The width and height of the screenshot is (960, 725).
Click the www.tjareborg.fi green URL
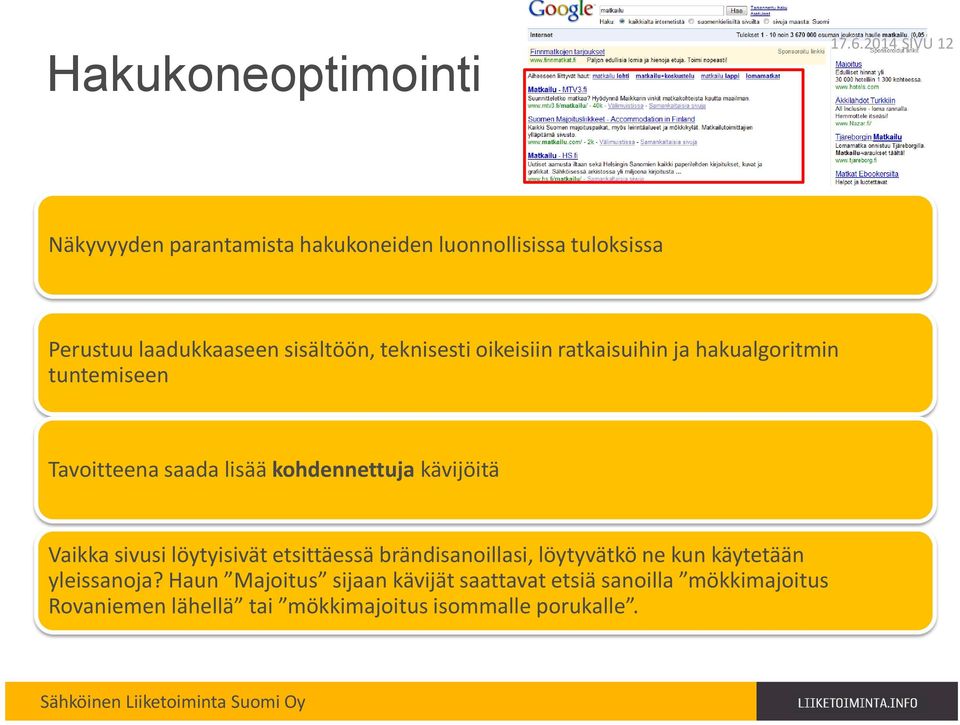click(856, 160)
